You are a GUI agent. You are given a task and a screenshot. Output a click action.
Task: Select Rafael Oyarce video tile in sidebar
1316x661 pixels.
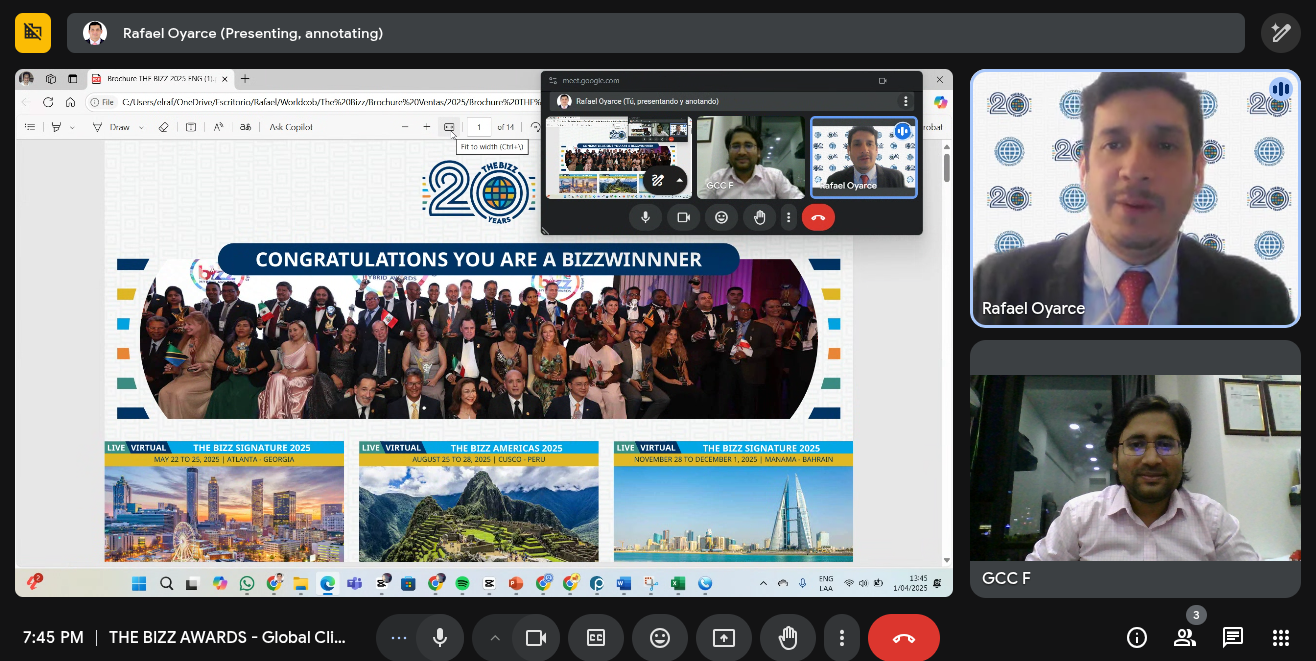pyautogui.click(x=1135, y=198)
